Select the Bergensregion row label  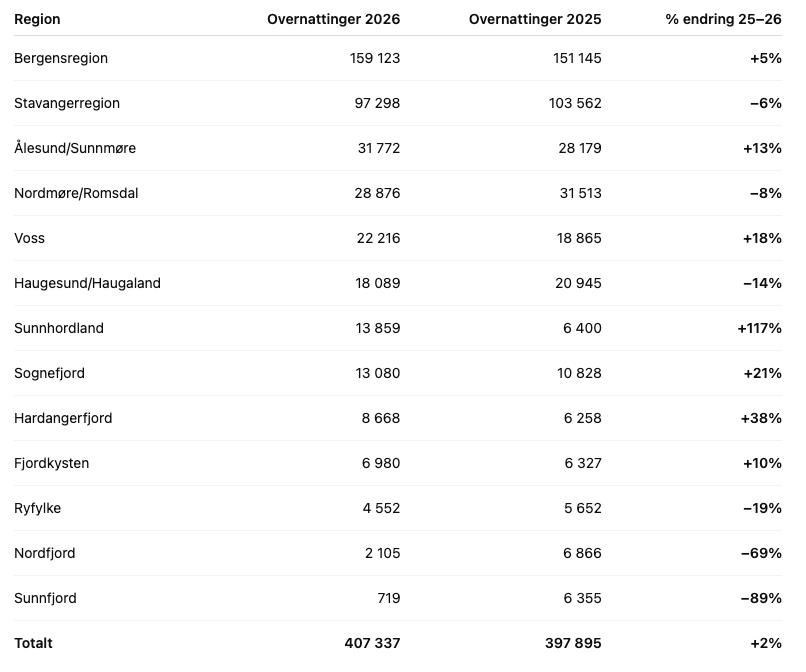point(61,58)
